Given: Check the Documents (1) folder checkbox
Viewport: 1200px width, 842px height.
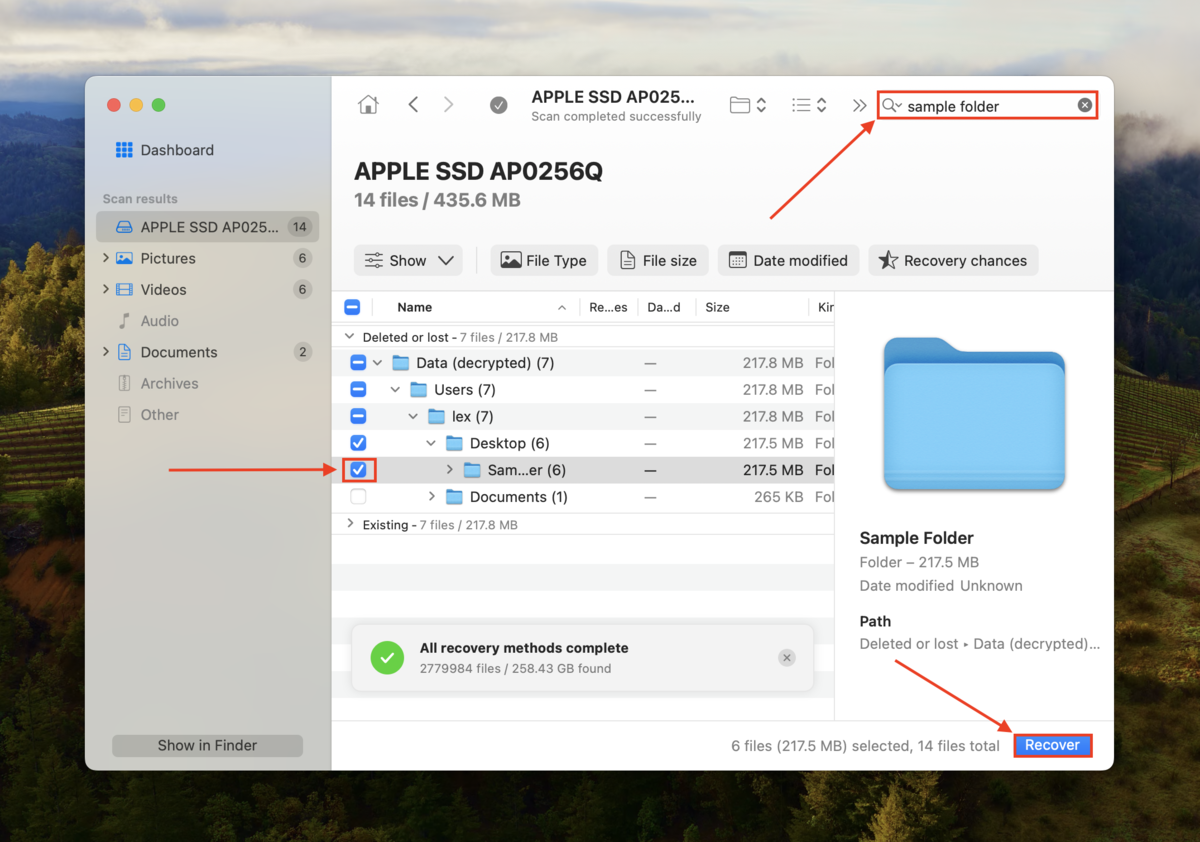Looking at the screenshot, I should pyautogui.click(x=358, y=497).
